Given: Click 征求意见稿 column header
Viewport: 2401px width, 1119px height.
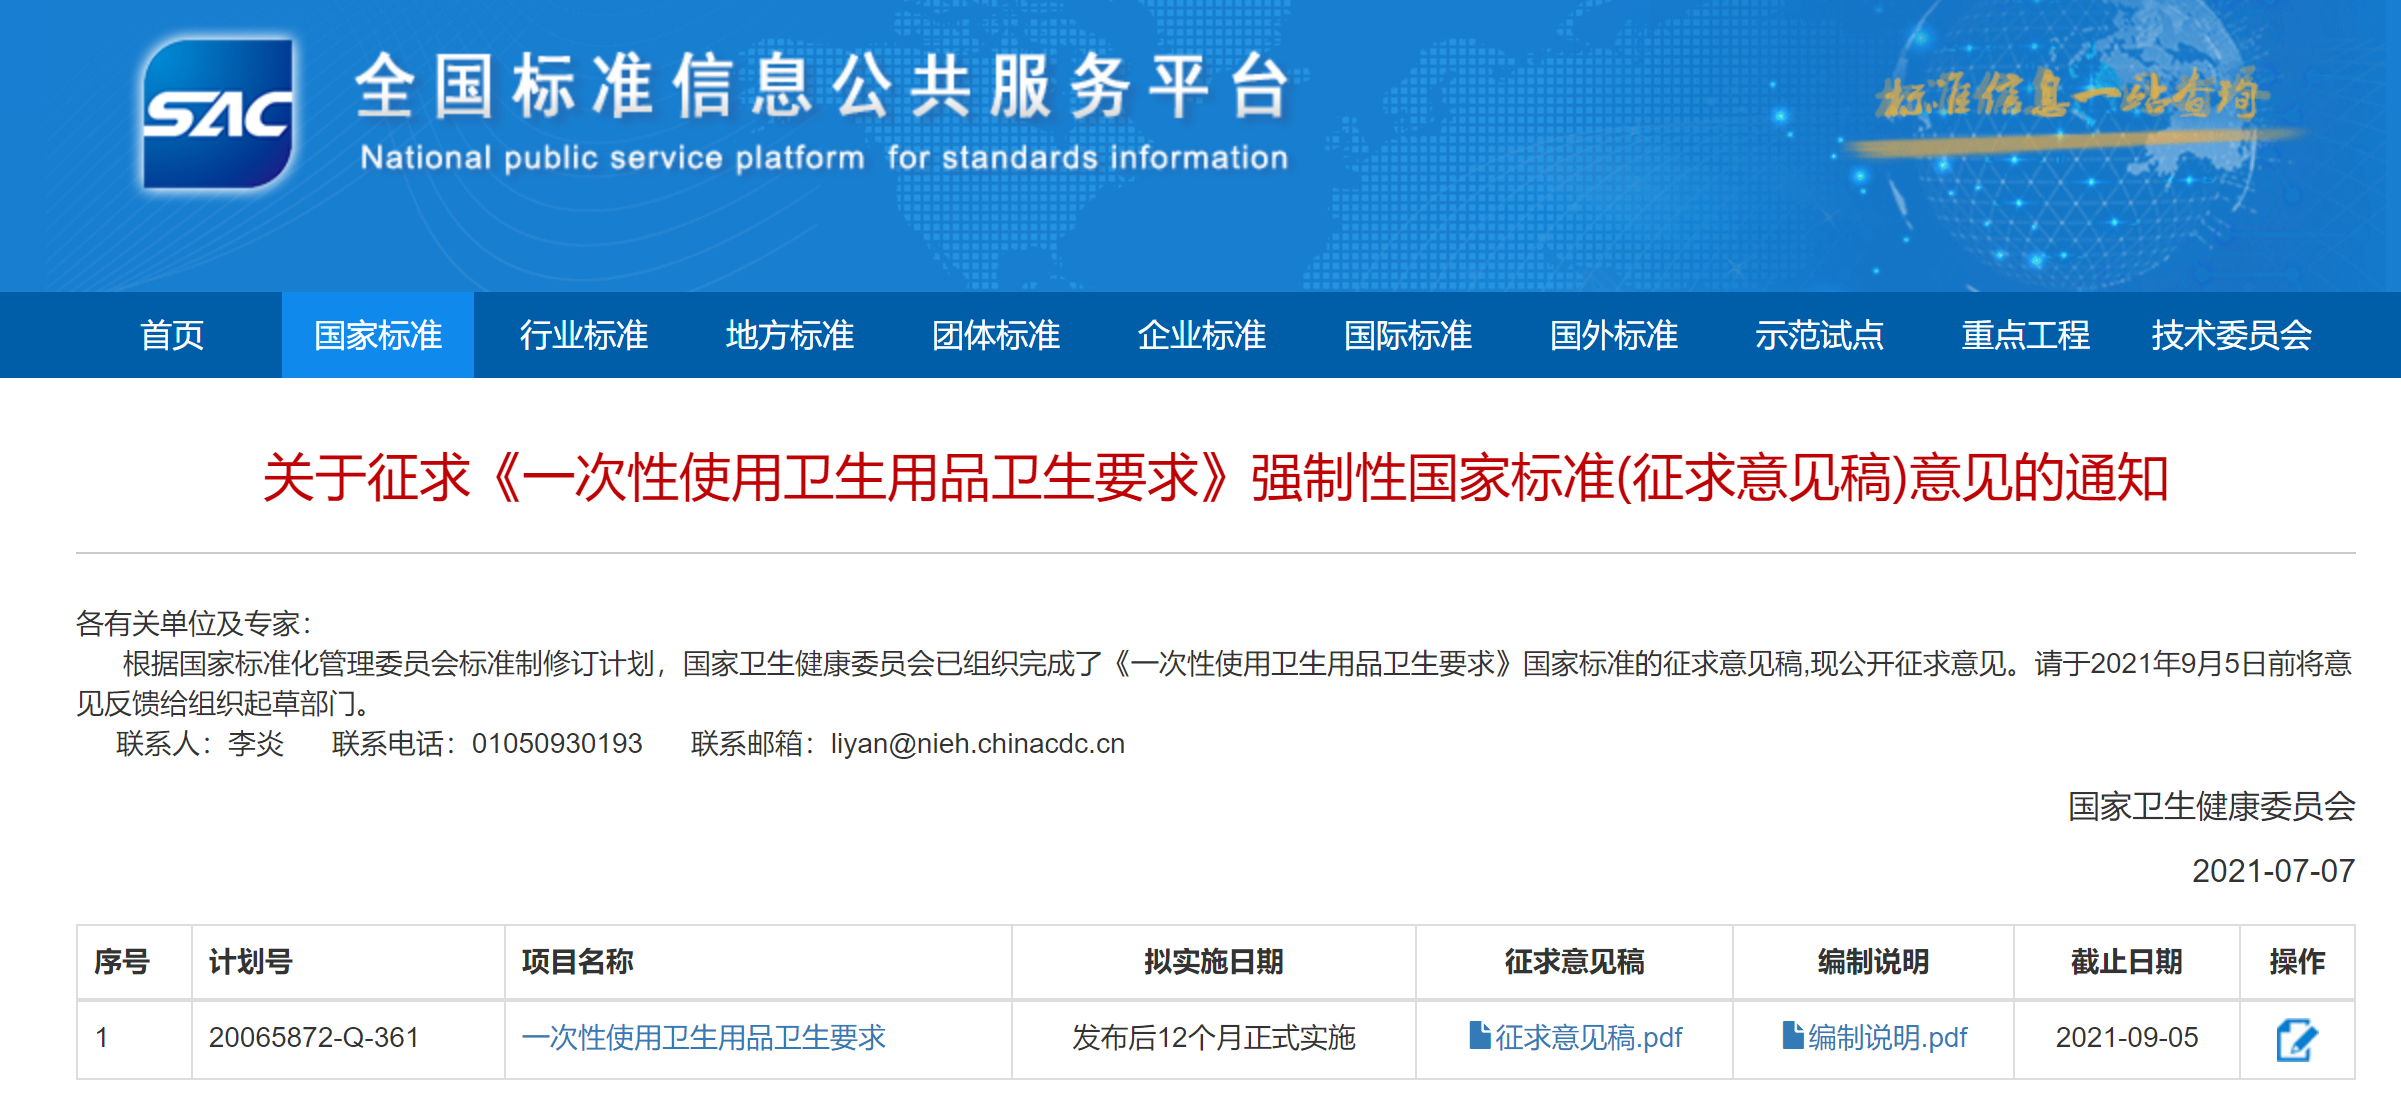Looking at the screenshot, I should (x=1575, y=962).
